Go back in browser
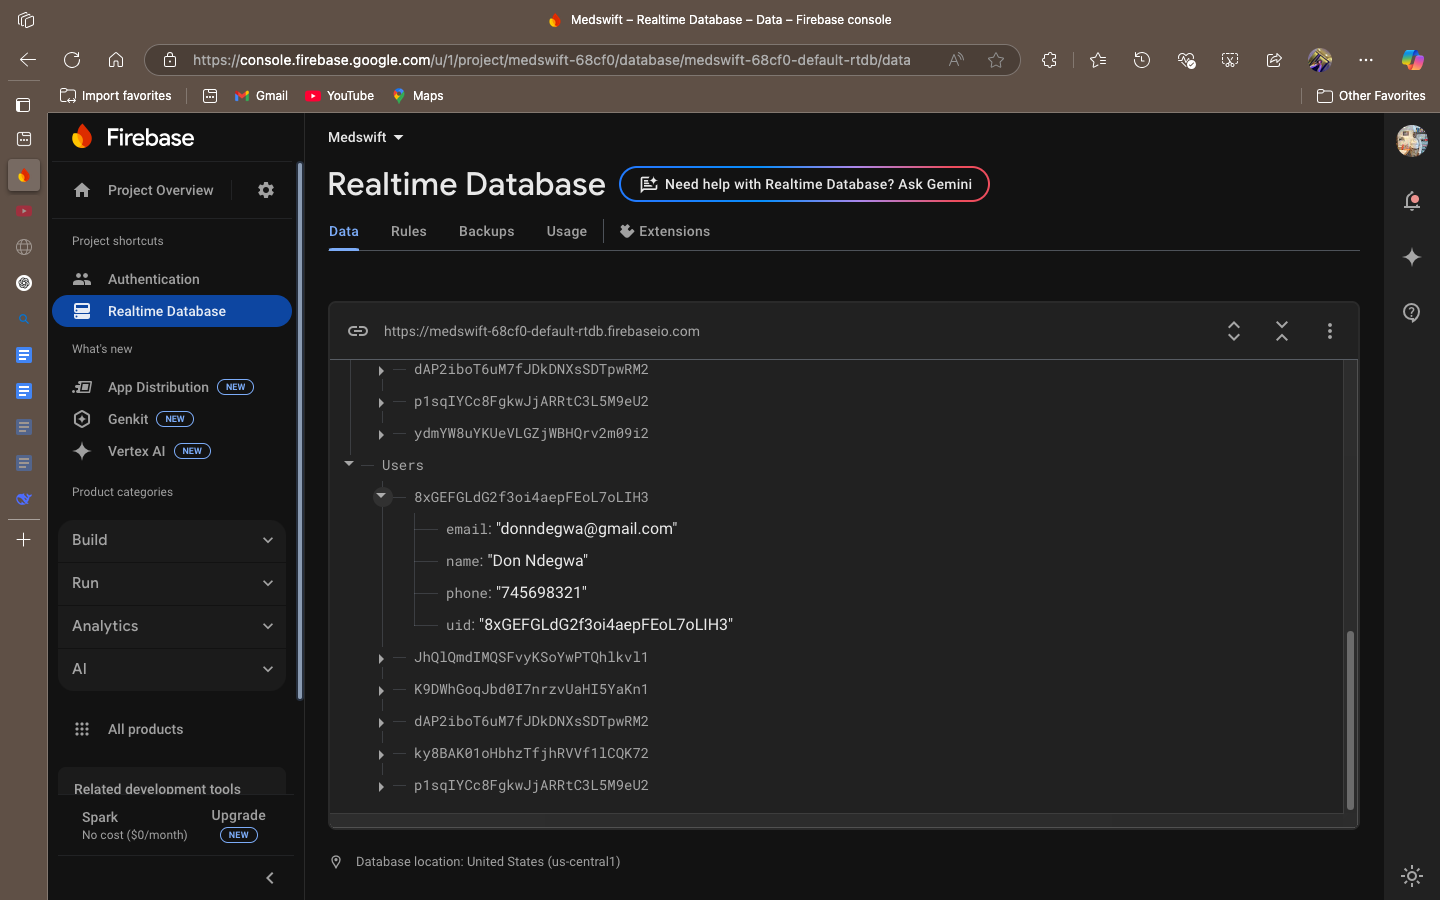Image resolution: width=1440 pixels, height=900 pixels. point(28,60)
